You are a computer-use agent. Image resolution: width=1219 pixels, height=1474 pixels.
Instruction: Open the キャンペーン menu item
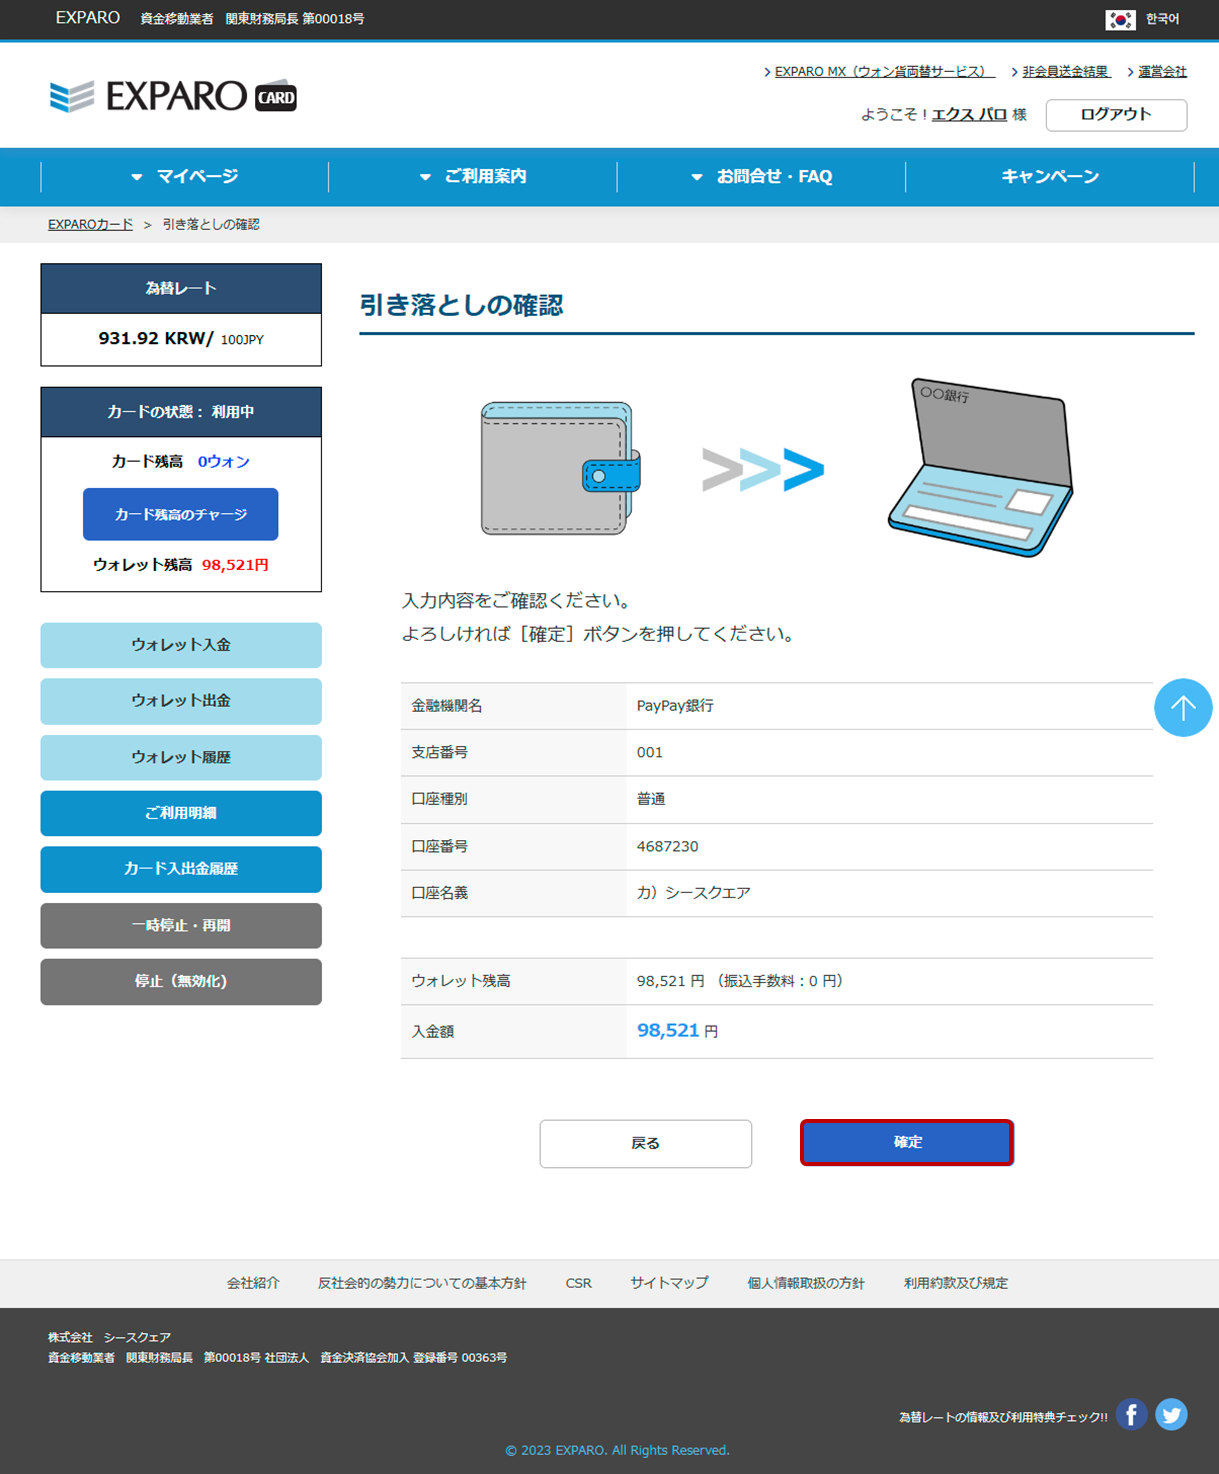(1050, 177)
